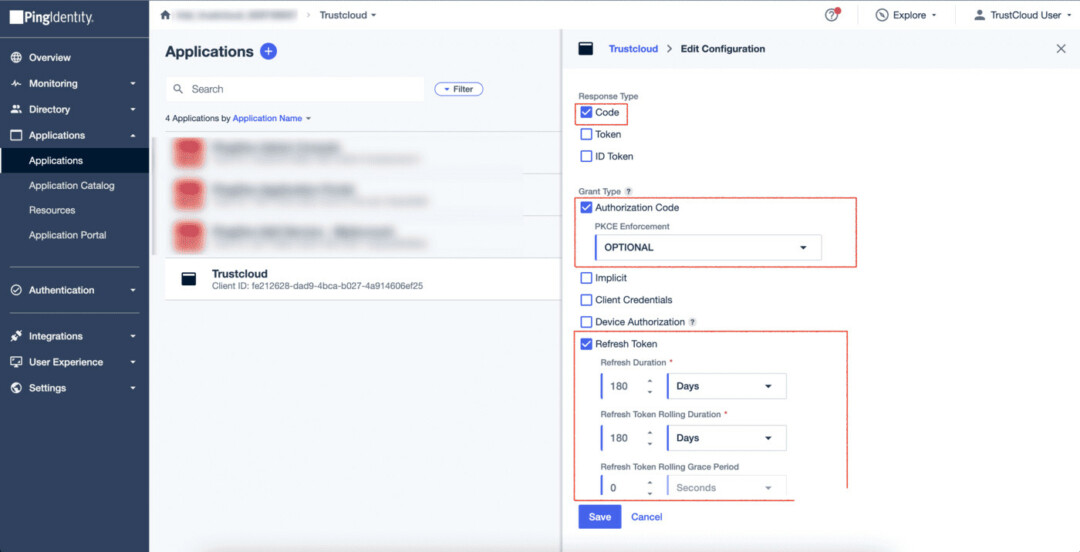The height and width of the screenshot is (552, 1080).
Task: Open the Rolling Grace Period Seconds dropdown
Action: (x=727, y=487)
